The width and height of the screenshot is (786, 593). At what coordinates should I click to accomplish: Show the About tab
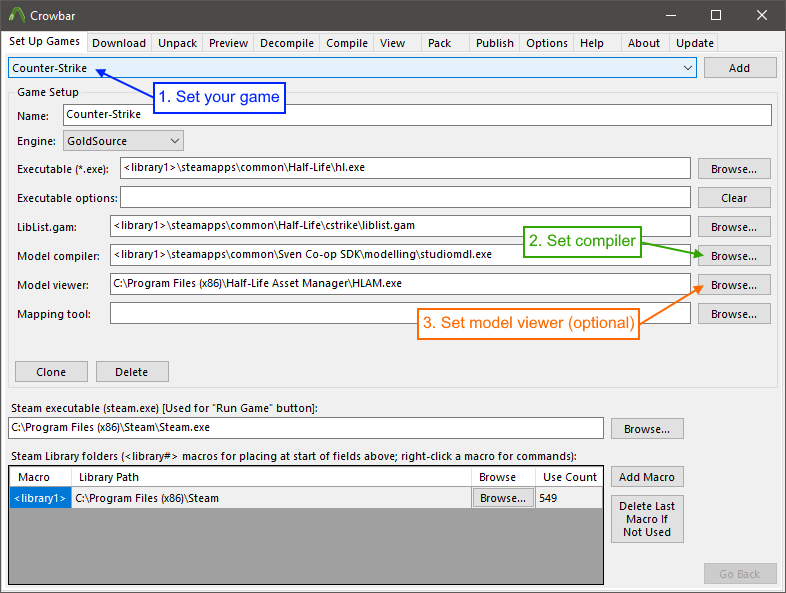tap(644, 43)
